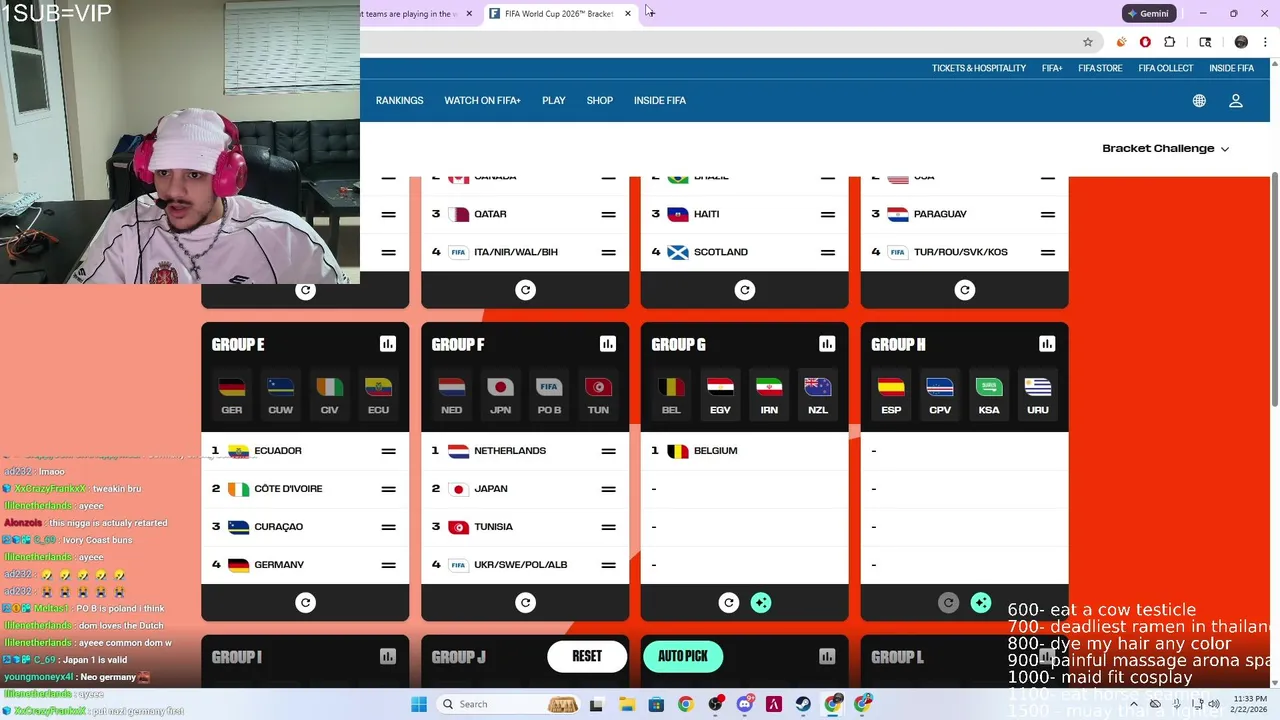This screenshot has width=1280, height=720.
Task: Open the PLAY menu item
Action: [x=554, y=101]
